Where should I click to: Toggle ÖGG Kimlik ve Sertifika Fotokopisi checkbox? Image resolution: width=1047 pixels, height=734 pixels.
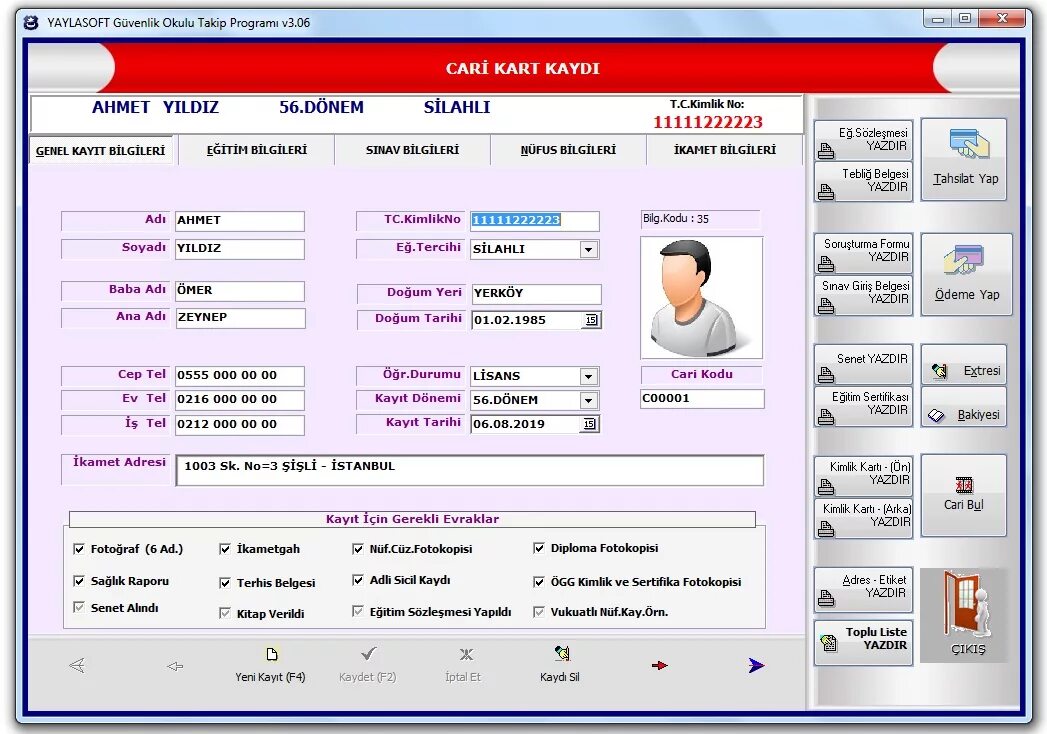539,582
